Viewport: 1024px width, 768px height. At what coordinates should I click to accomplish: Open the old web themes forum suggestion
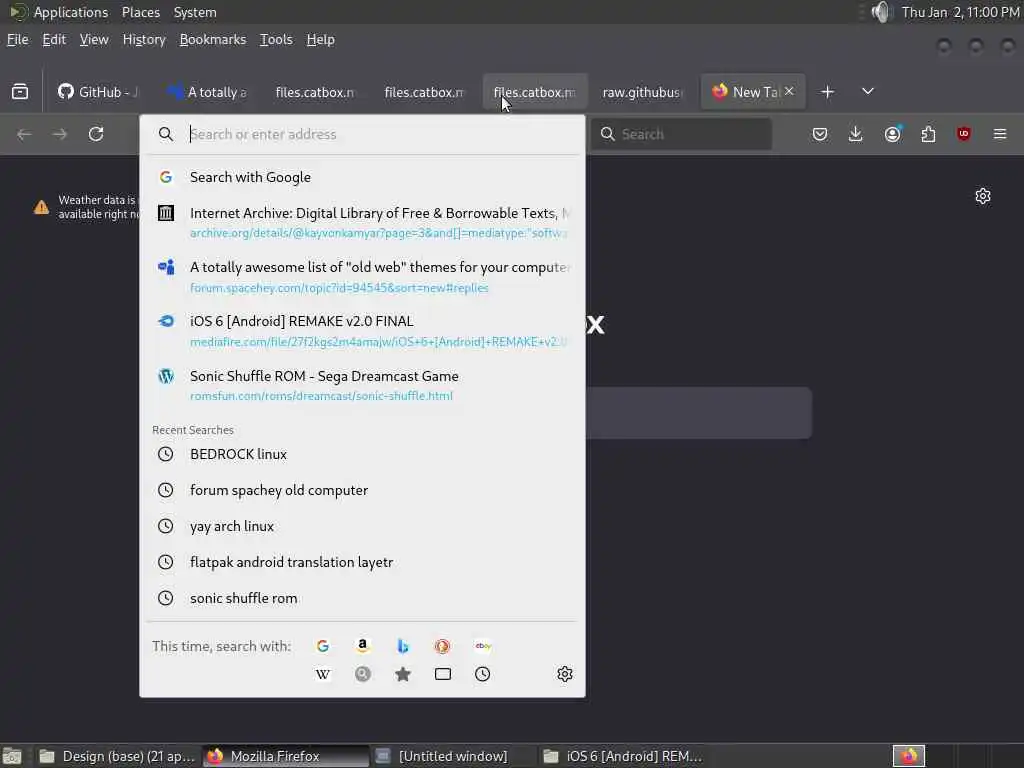point(362,277)
